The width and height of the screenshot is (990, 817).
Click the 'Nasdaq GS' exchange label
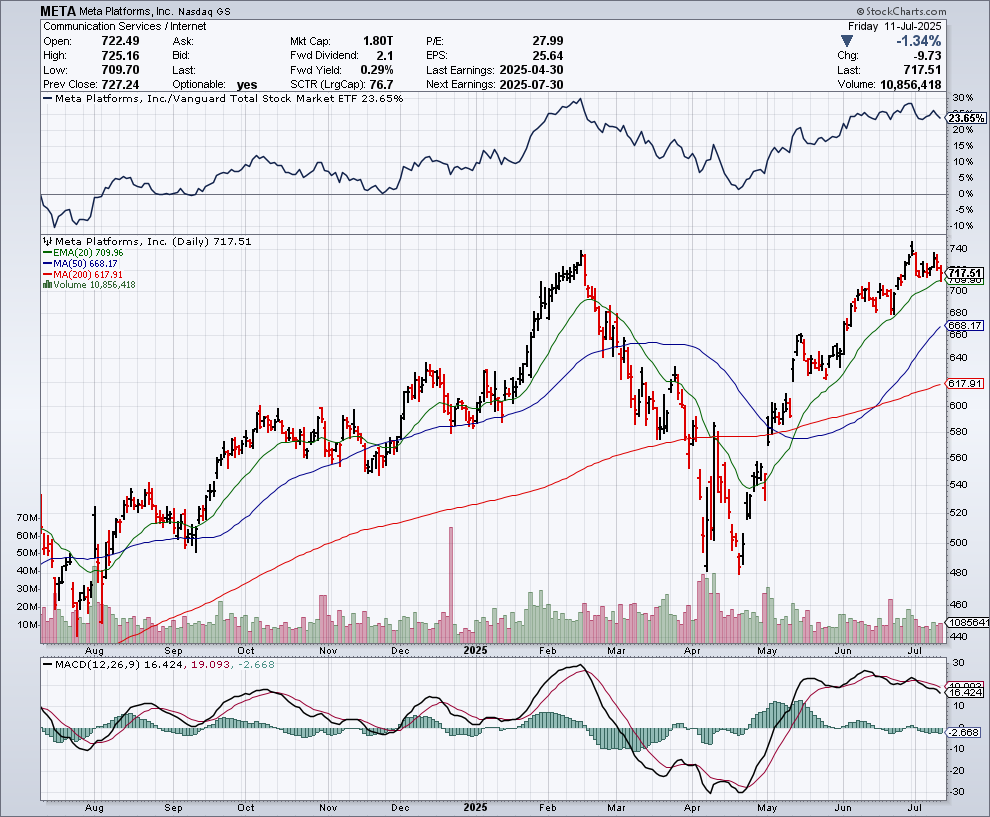point(205,11)
